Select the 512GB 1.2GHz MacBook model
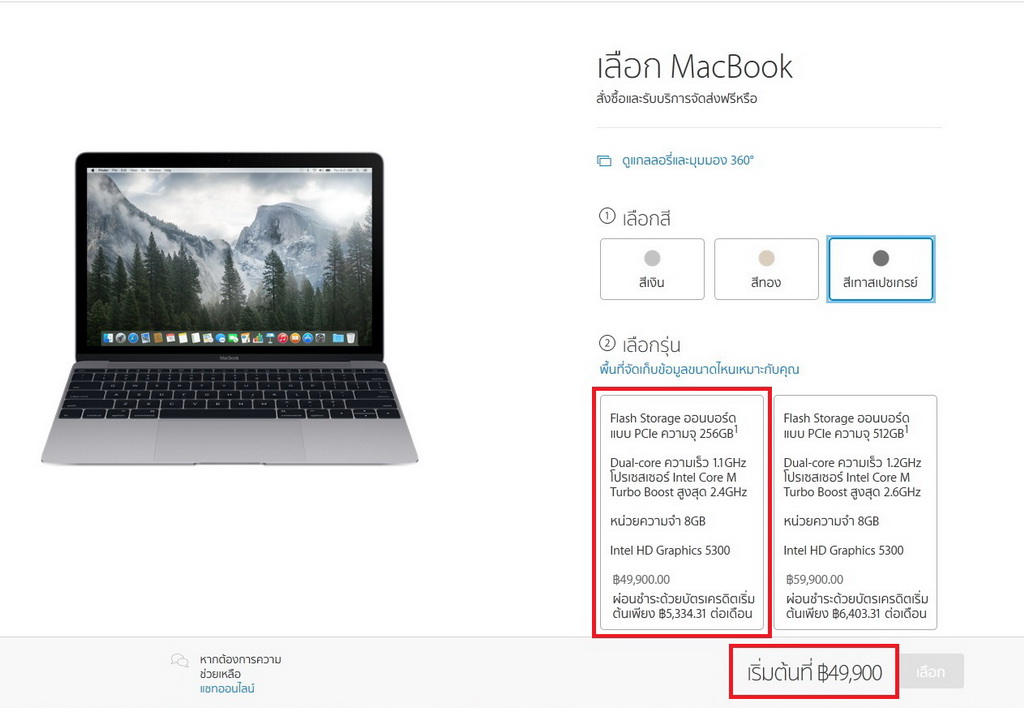The width and height of the screenshot is (1024, 708). 856,512
